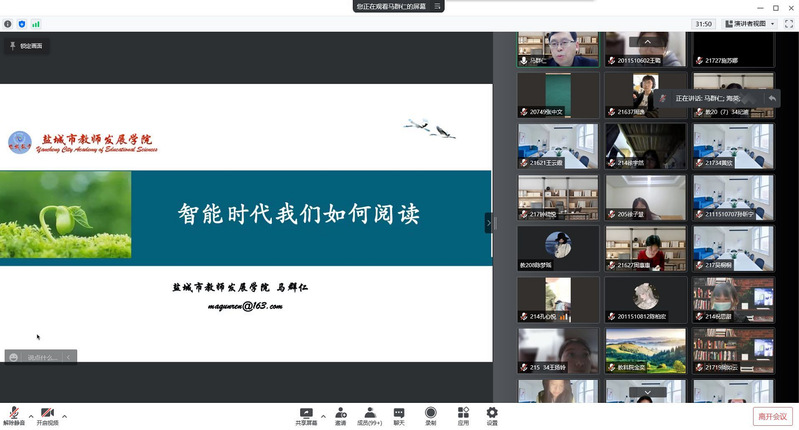Viewport: 799px width, 430px height.
Task: Click the meeting info icon at top-left
Action: (x=8, y=23)
